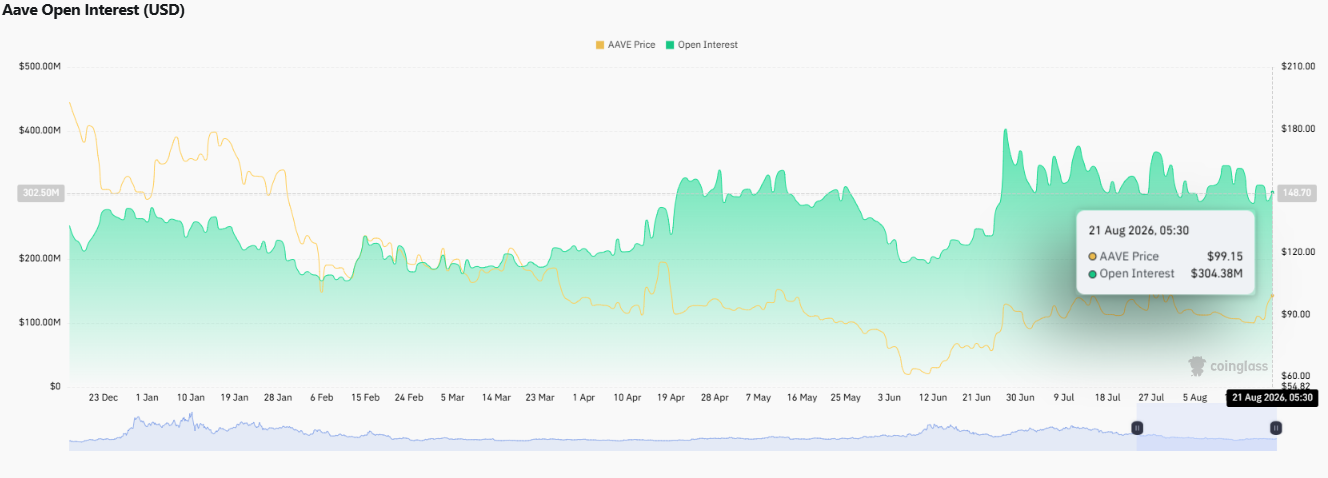Click the 302.50M left axis marker
This screenshot has width=1328, height=478.
coord(41,194)
